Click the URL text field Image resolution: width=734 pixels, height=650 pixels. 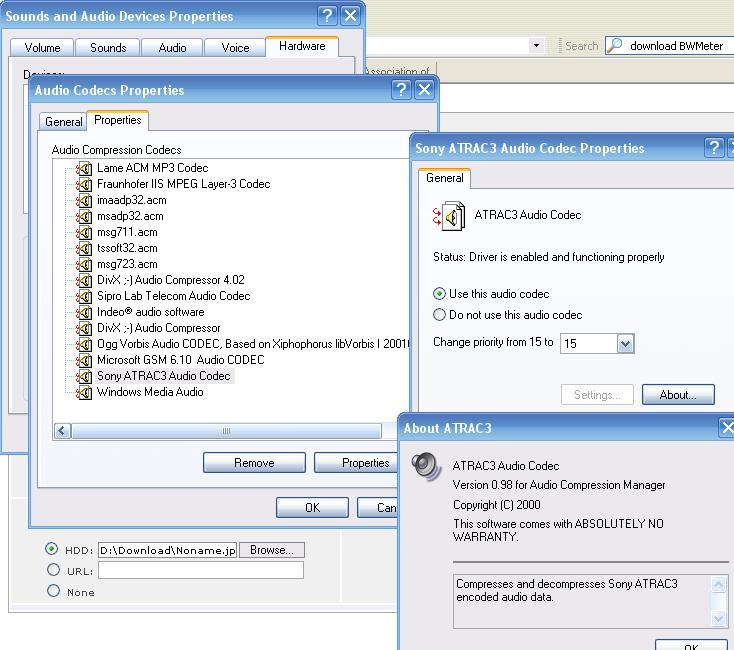201,570
